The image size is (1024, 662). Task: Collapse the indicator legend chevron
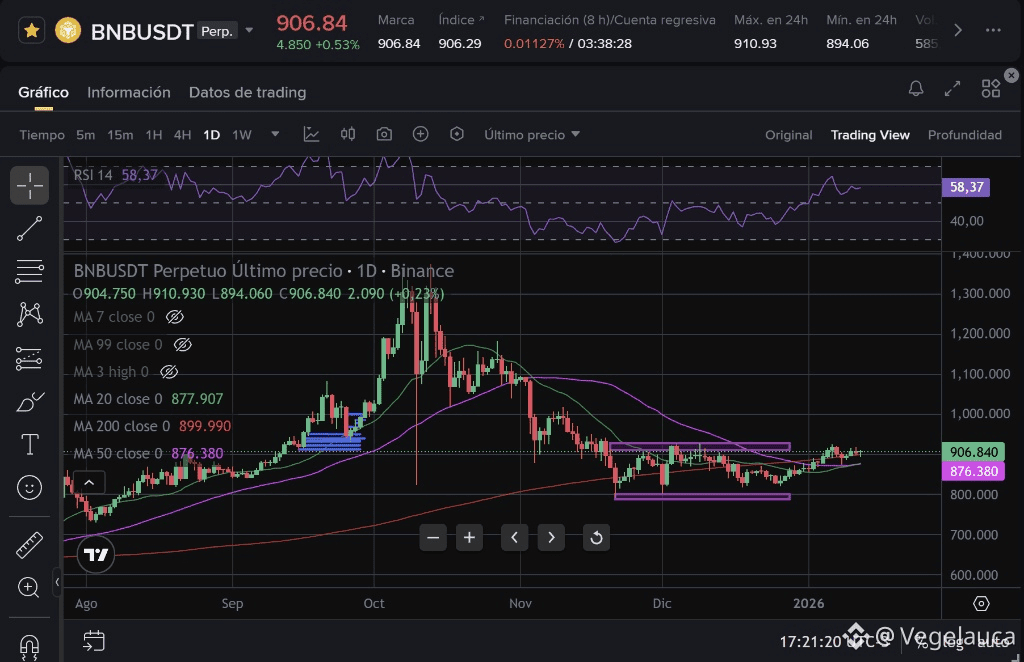88,483
